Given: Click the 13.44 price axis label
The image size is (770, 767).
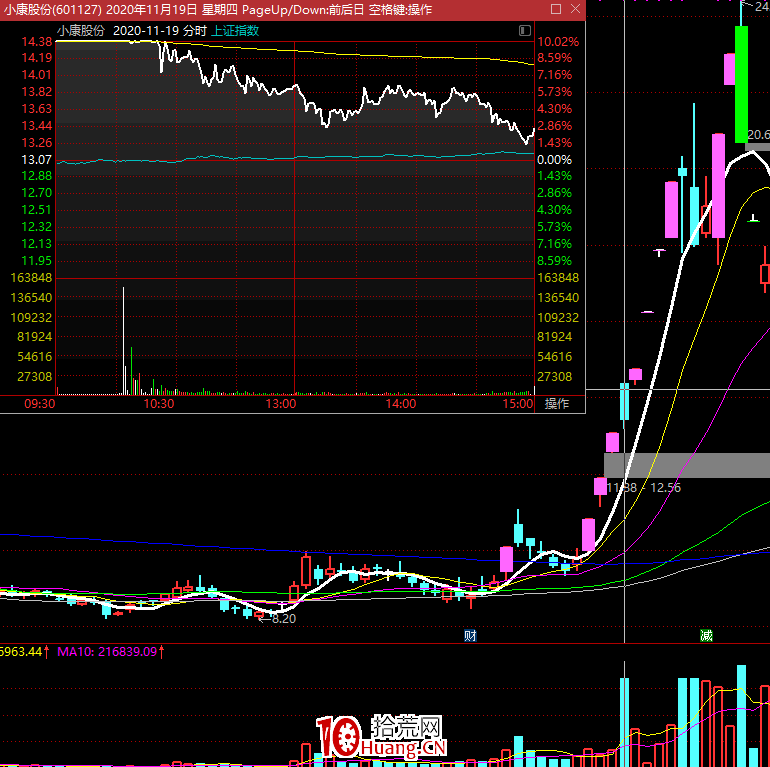Looking at the screenshot, I should [36, 126].
